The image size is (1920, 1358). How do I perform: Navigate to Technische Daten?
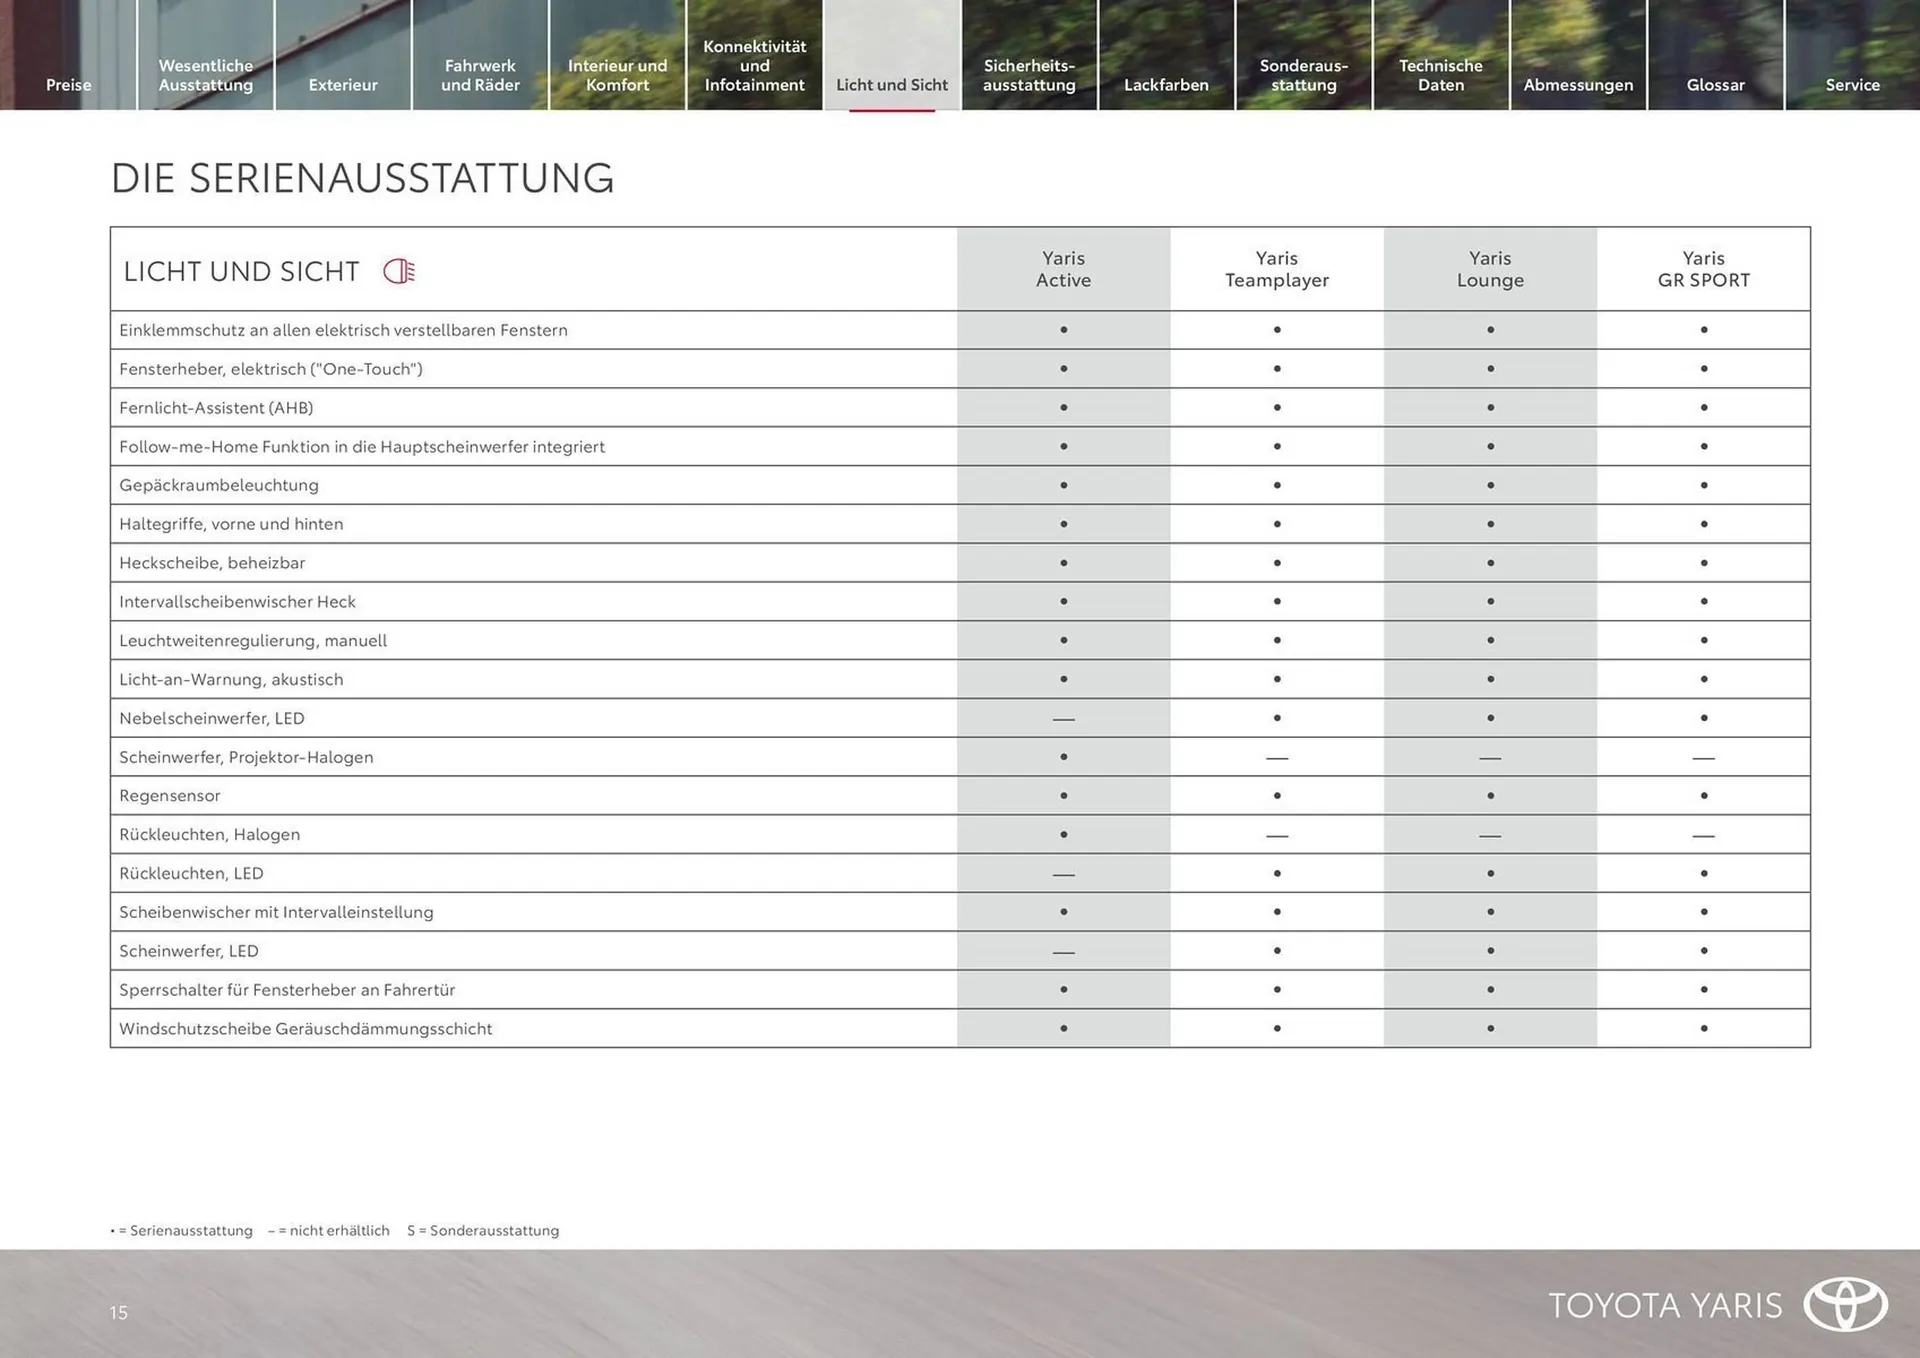[x=1441, y=75]
